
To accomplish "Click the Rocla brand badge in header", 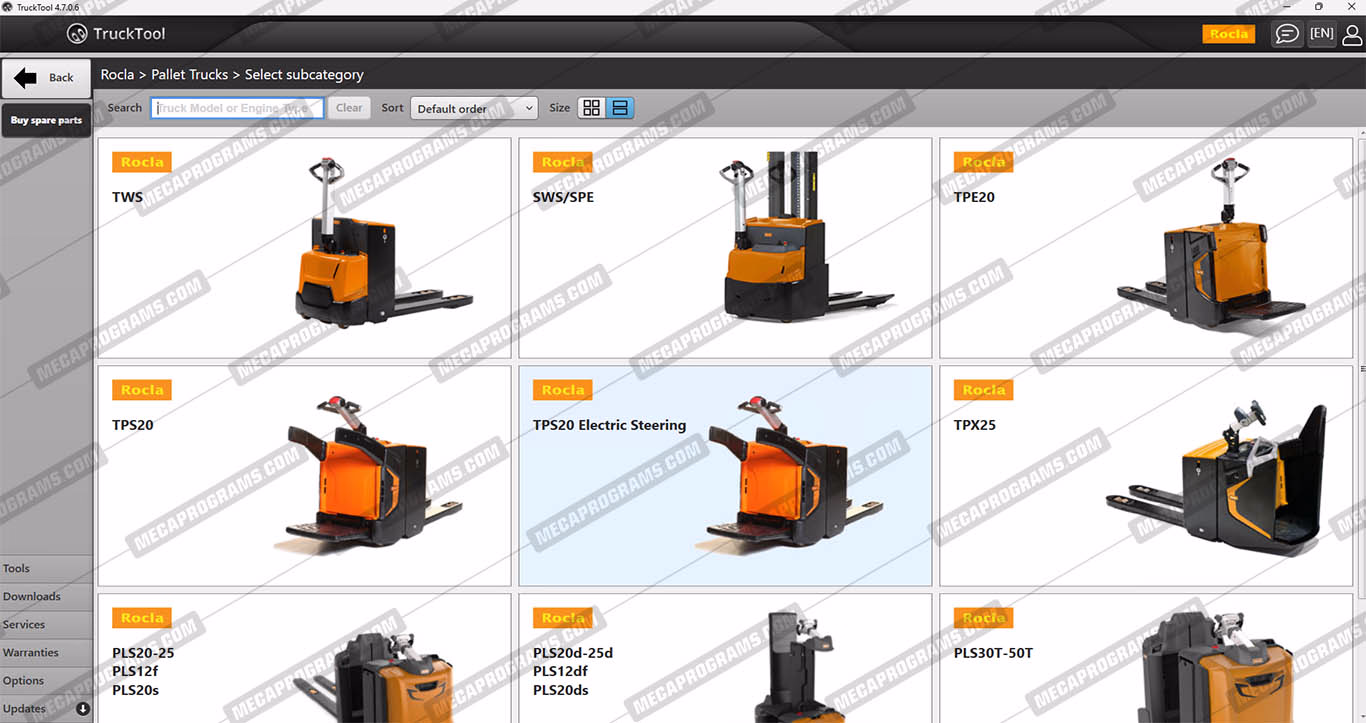I will [1228, 34].
